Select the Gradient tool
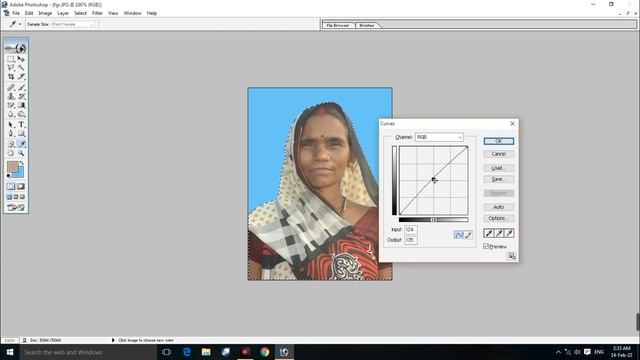640x360 pixels. pos(21,105)
